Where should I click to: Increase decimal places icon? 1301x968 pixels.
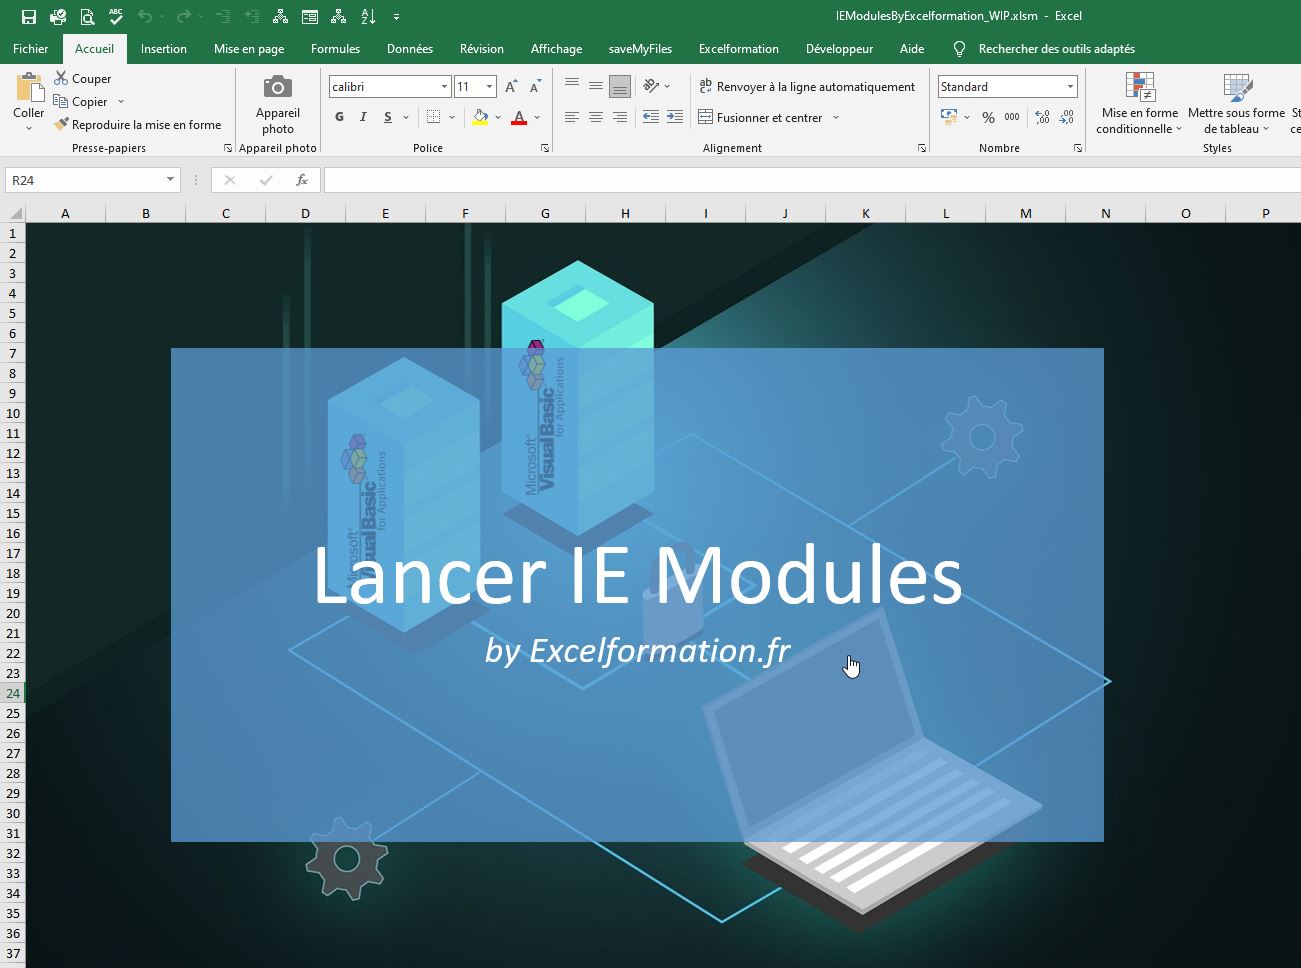[1042, 117]
